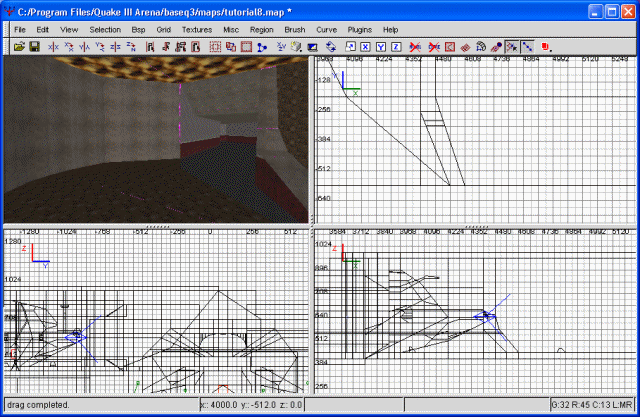The image size is (640, 417).
Task: Rotate selection around X axis
Action: click(69, 47)
